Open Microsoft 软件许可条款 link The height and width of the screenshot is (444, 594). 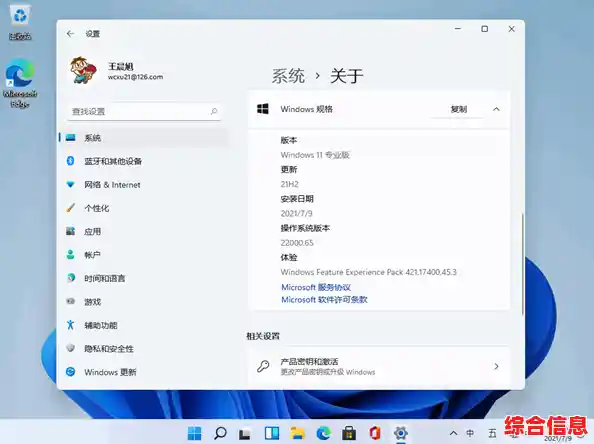(324, 300)
